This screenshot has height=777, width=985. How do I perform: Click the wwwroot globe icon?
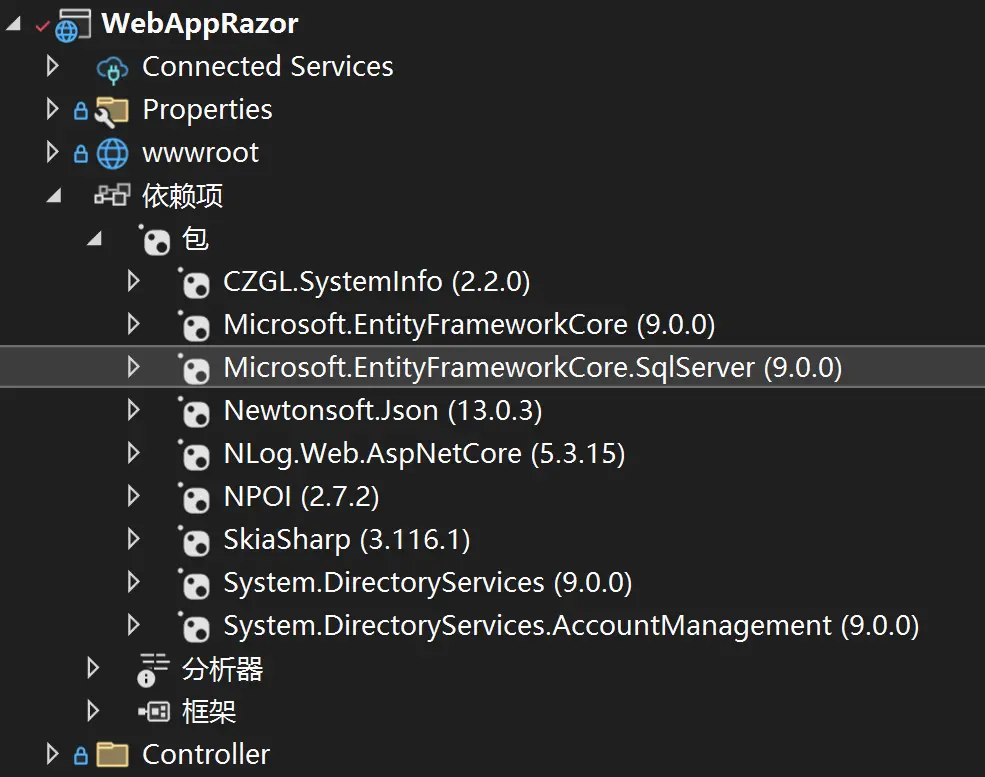click(x=112, y=154)
